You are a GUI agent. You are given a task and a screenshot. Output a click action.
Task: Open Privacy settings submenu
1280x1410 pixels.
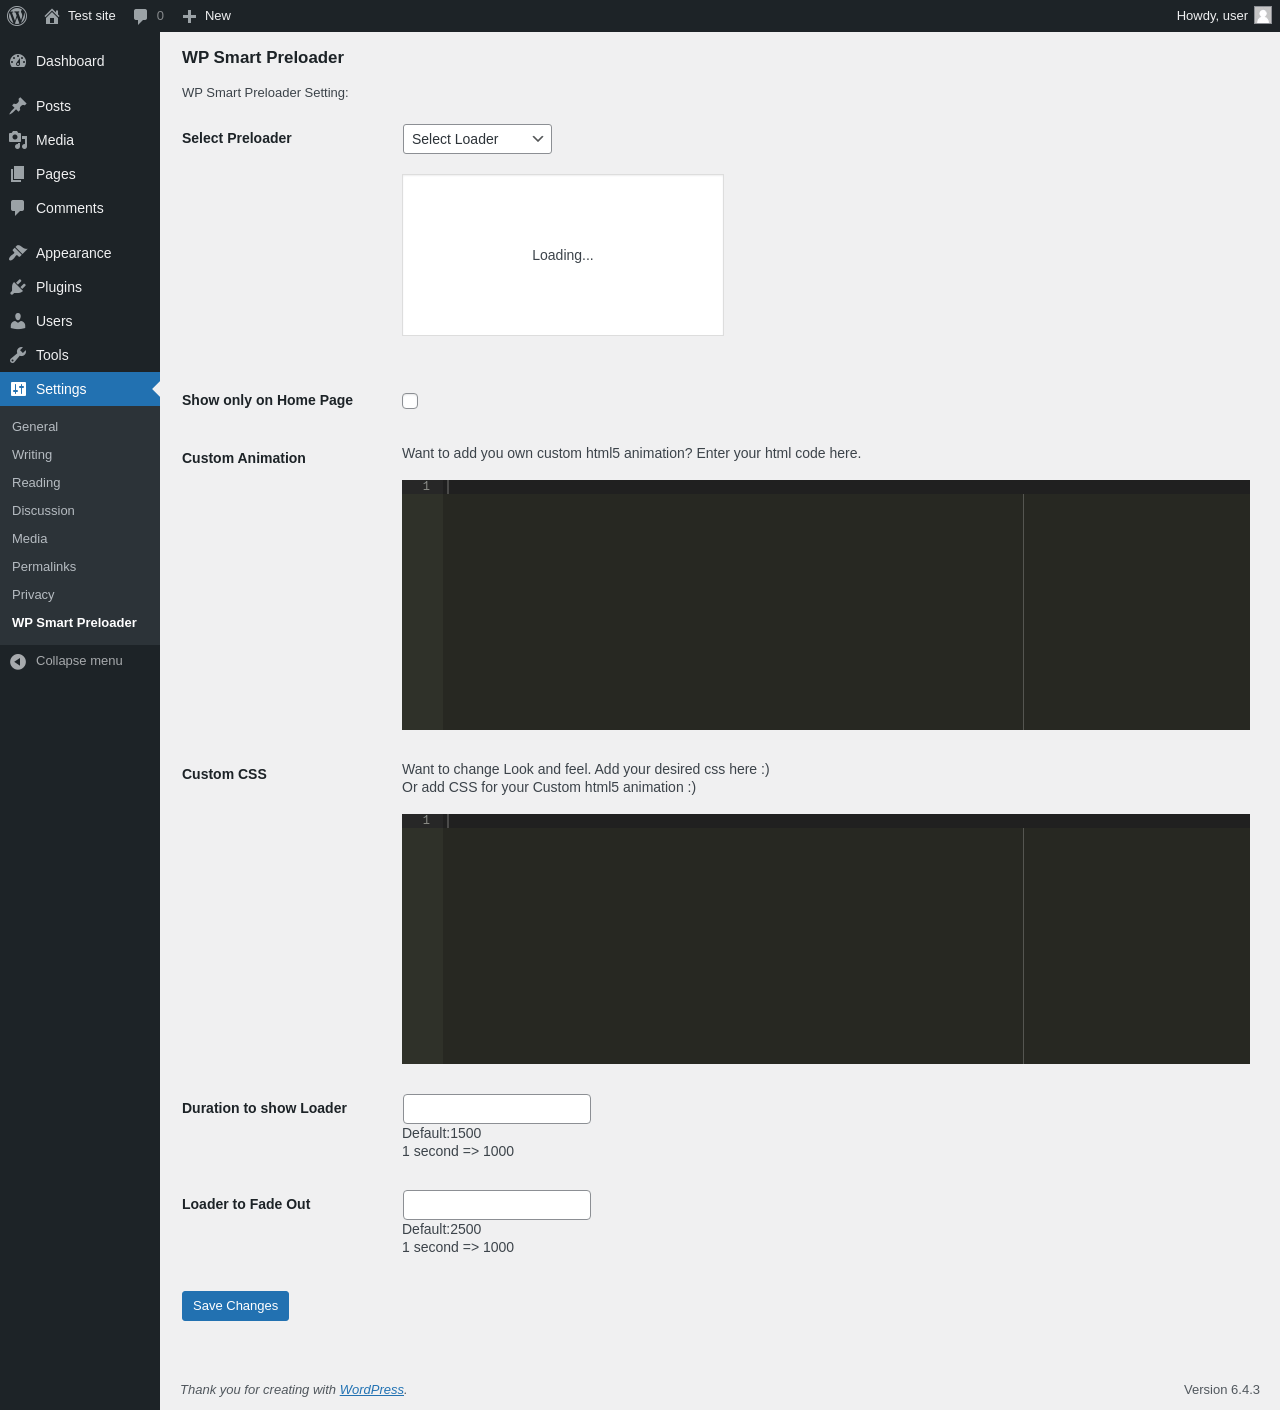point(33,595)
